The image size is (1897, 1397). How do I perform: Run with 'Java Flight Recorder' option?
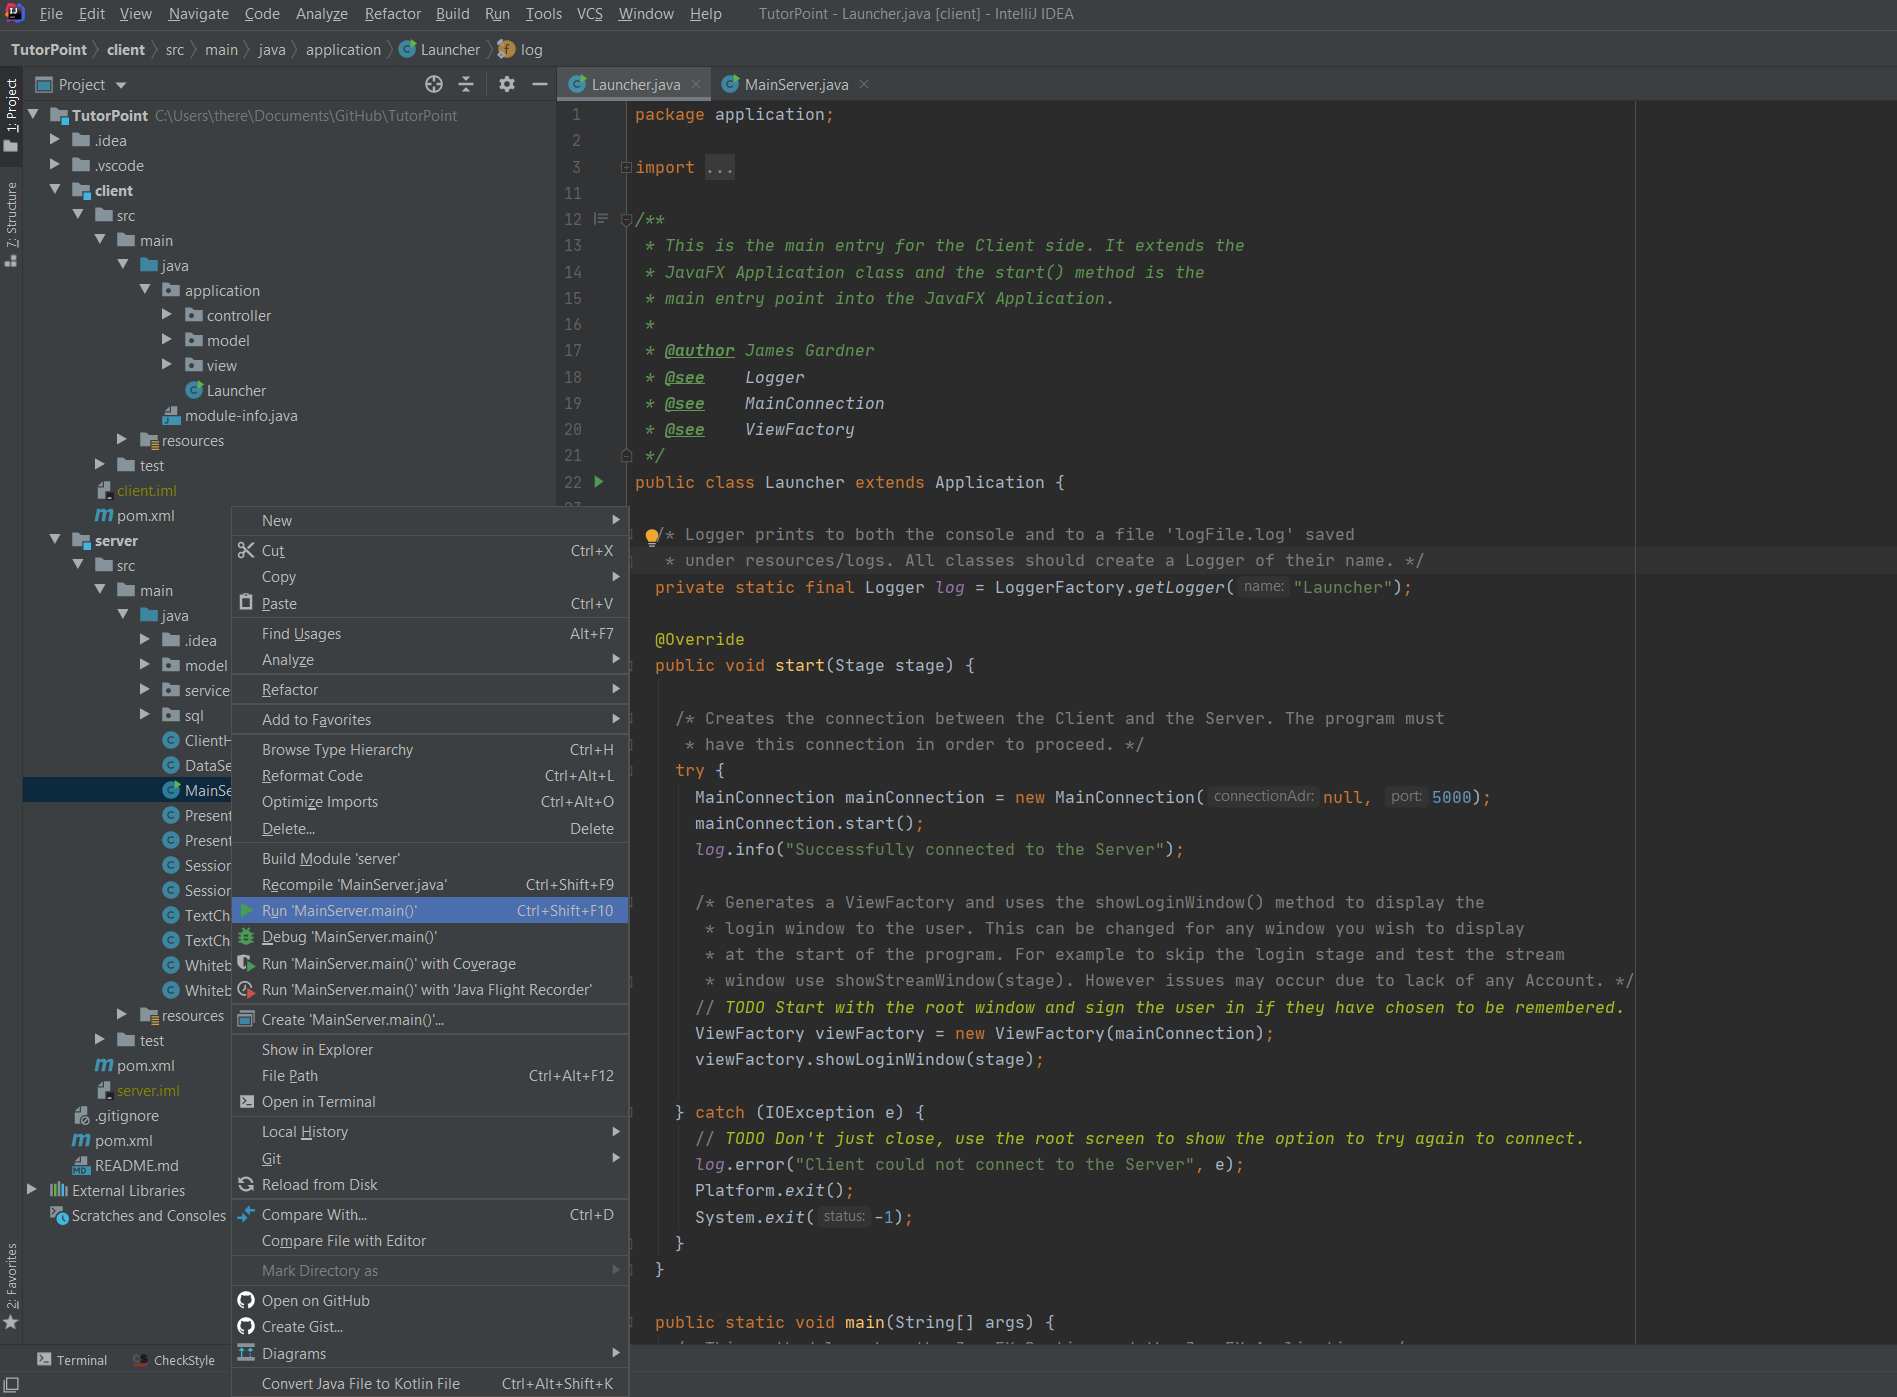[430, 989]
